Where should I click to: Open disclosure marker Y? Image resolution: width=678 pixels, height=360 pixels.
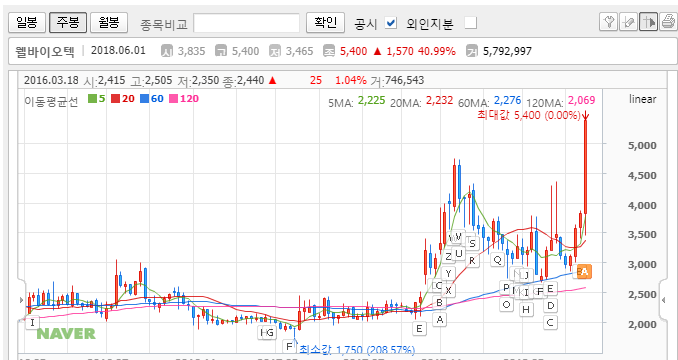(x=448, y=273)
